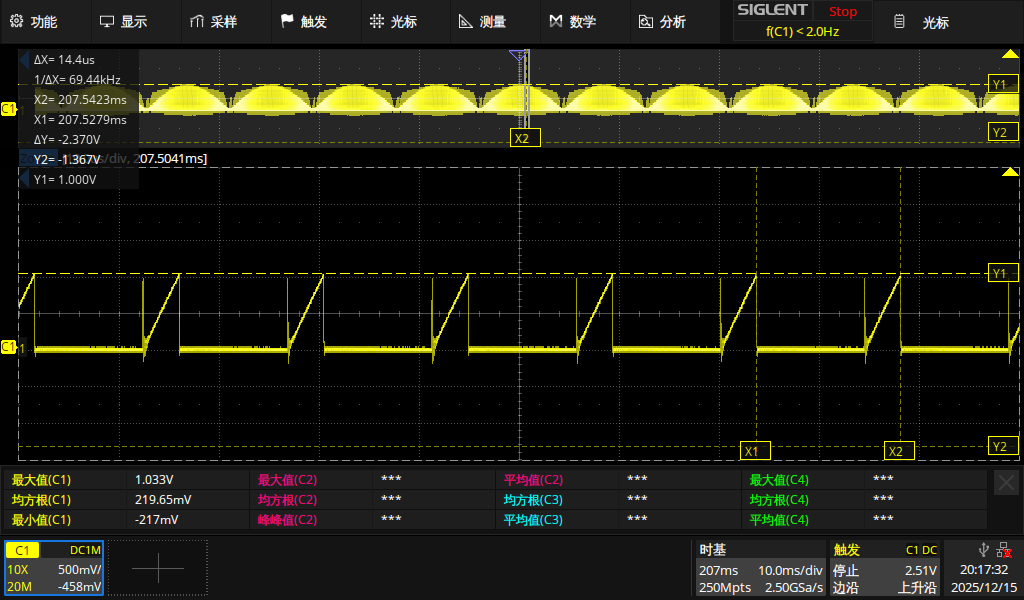Click the list icon beside right 光标 label
This screenshot has height=600, width=1024.
coord(899,22)
